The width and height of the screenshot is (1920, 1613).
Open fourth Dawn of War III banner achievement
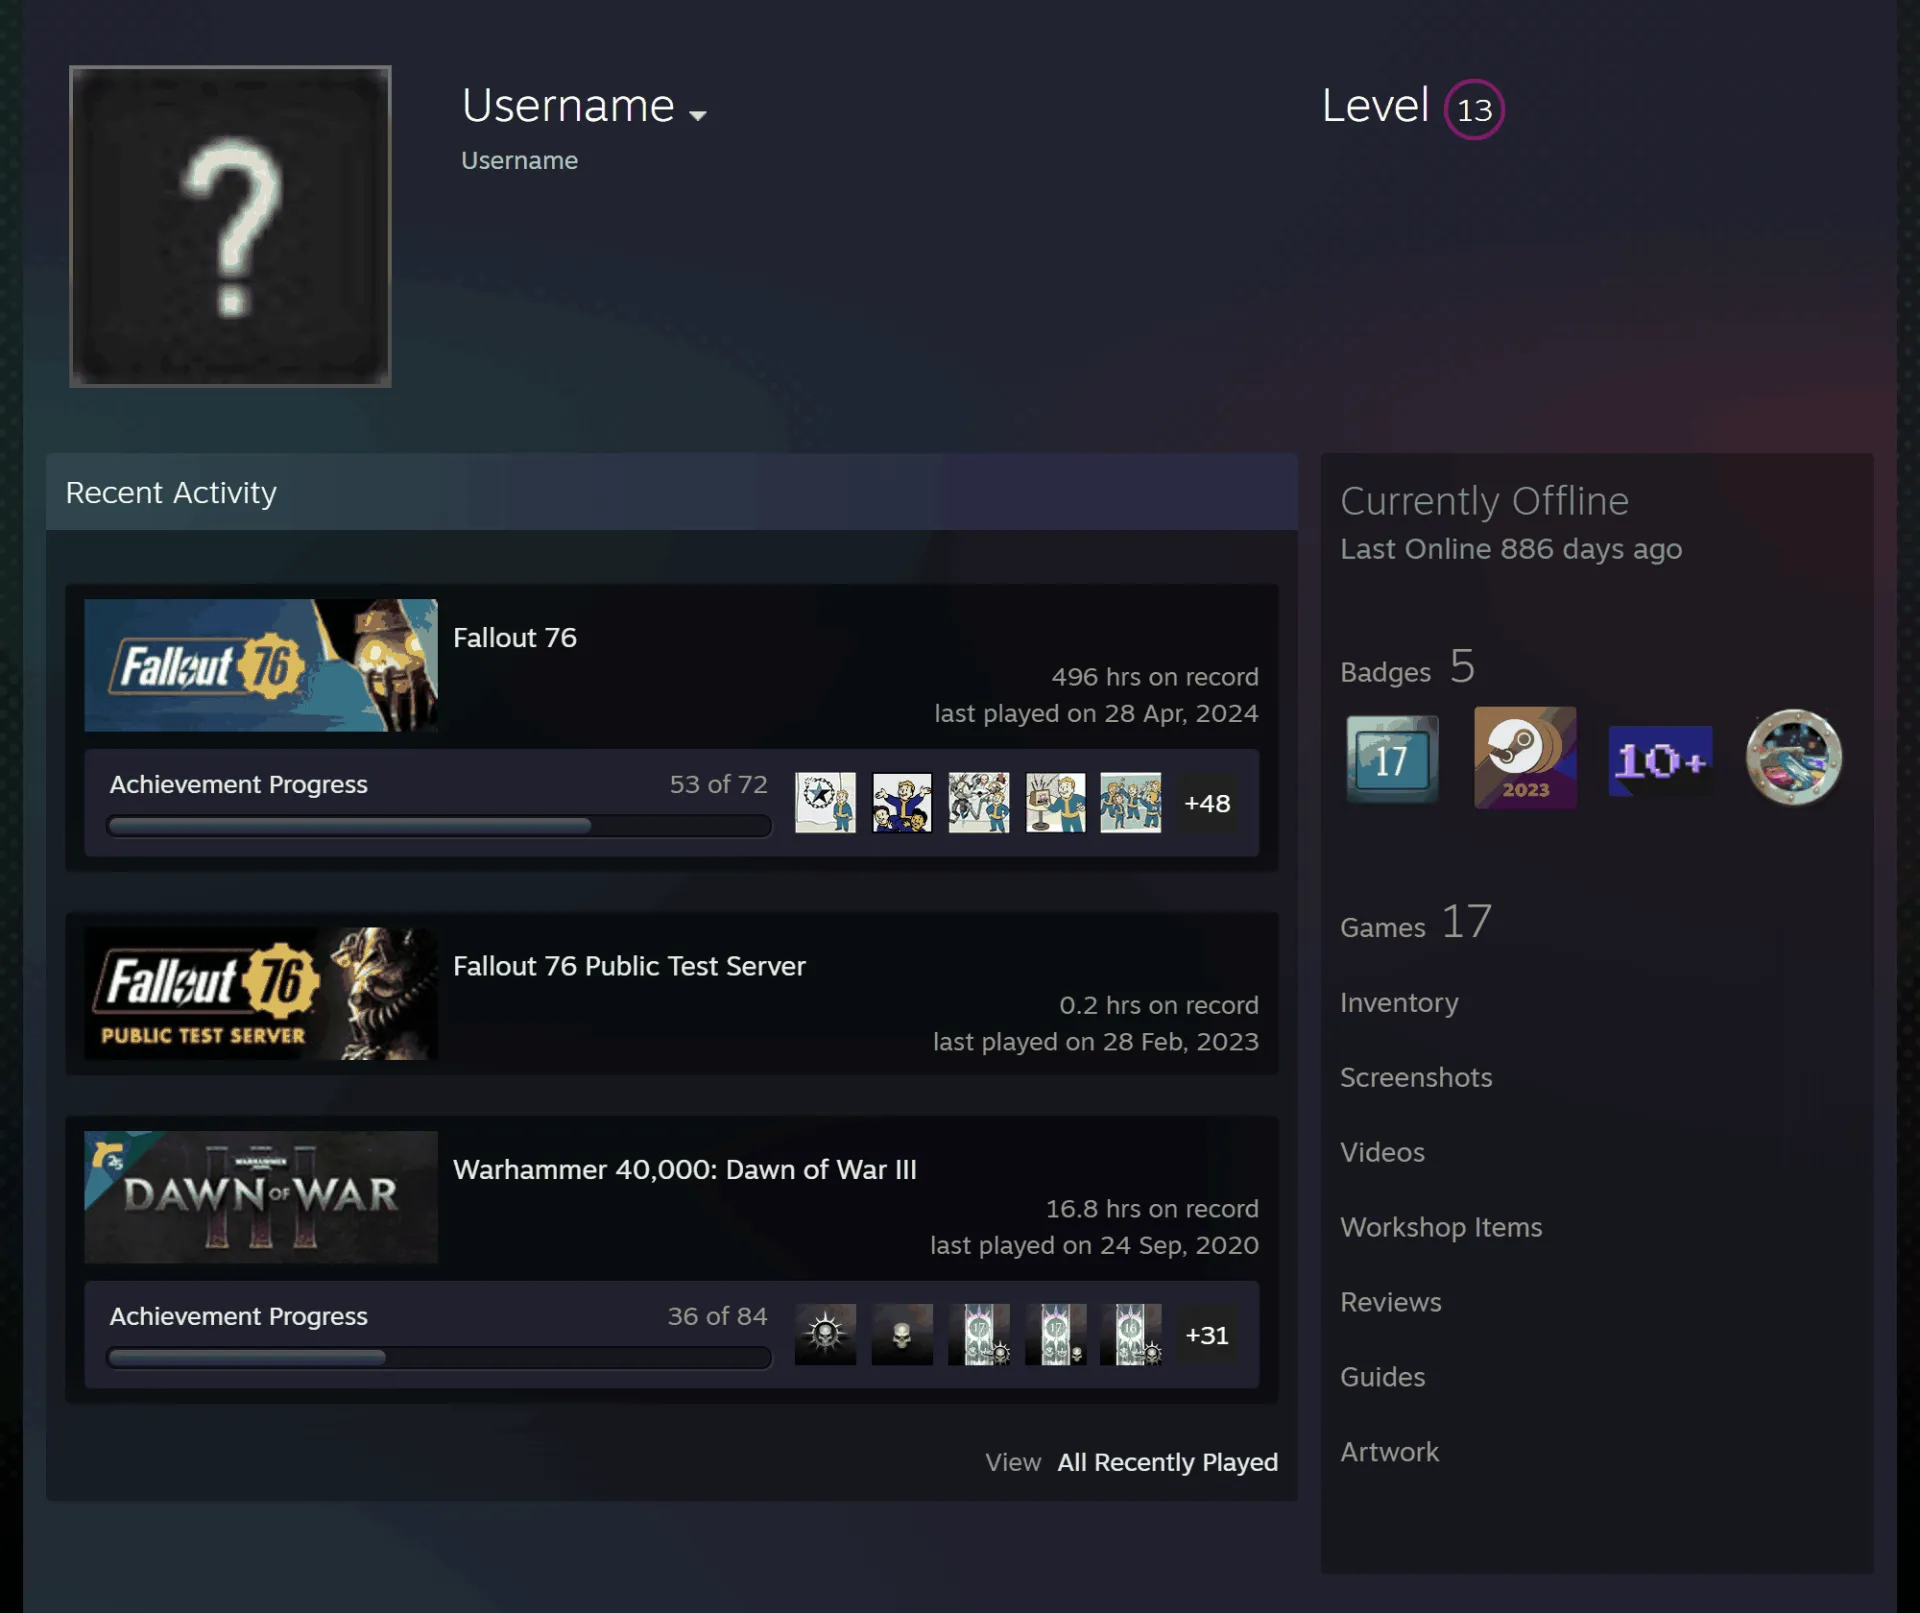coord(1055,1334)
